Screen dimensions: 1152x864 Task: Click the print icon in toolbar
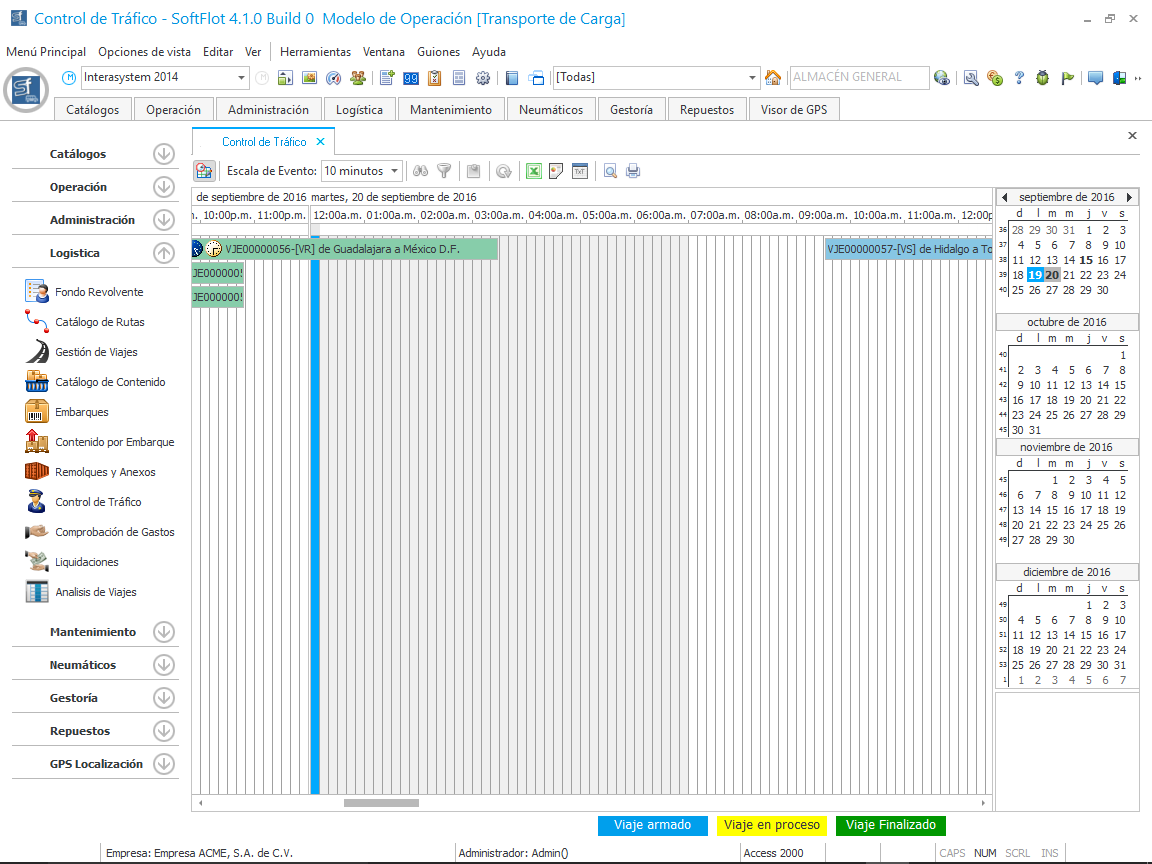(633, 171)
